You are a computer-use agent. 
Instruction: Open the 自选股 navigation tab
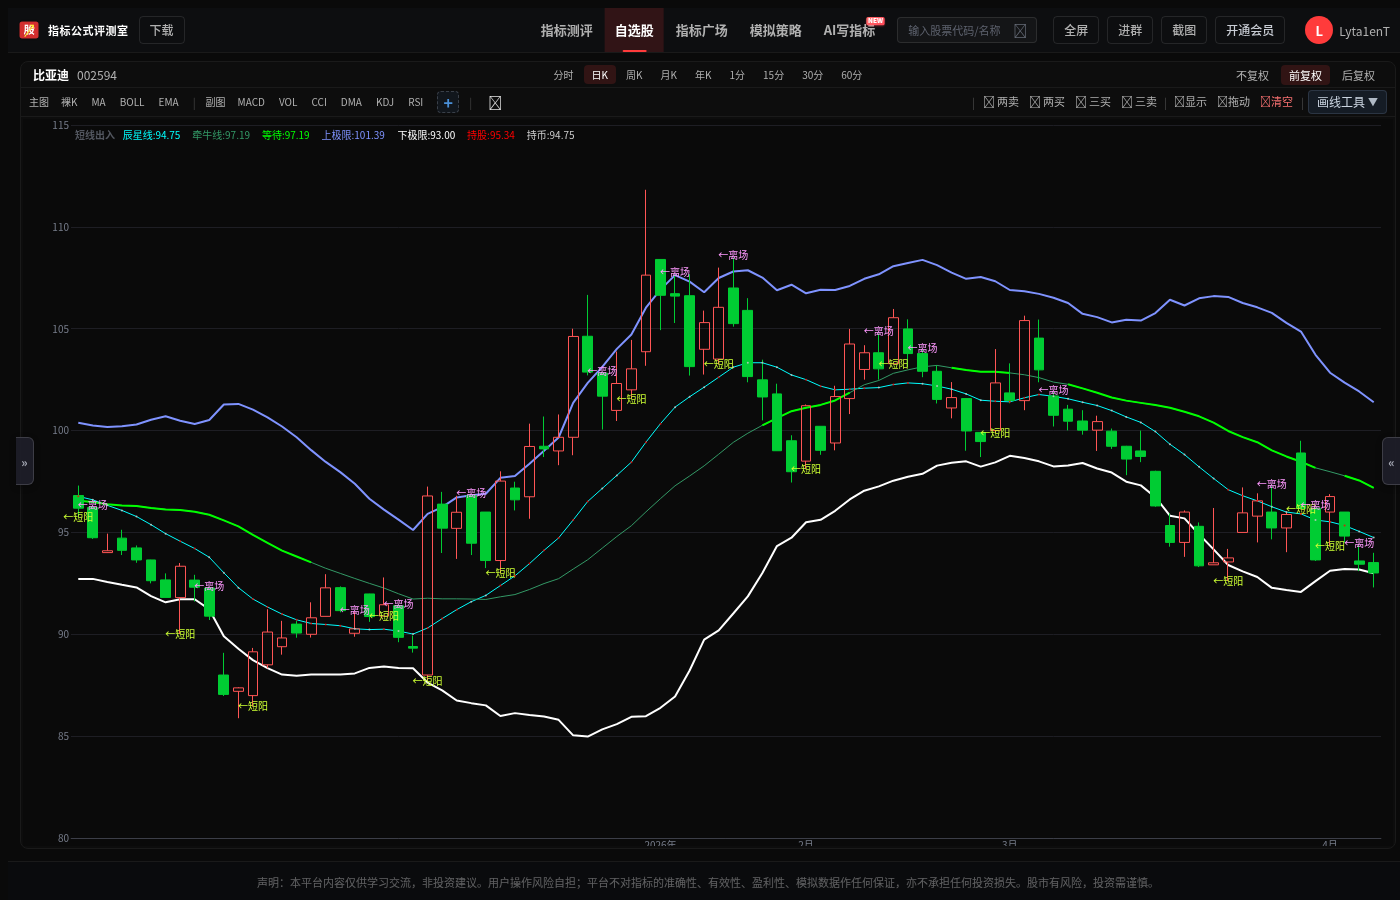tap(634, 31)
